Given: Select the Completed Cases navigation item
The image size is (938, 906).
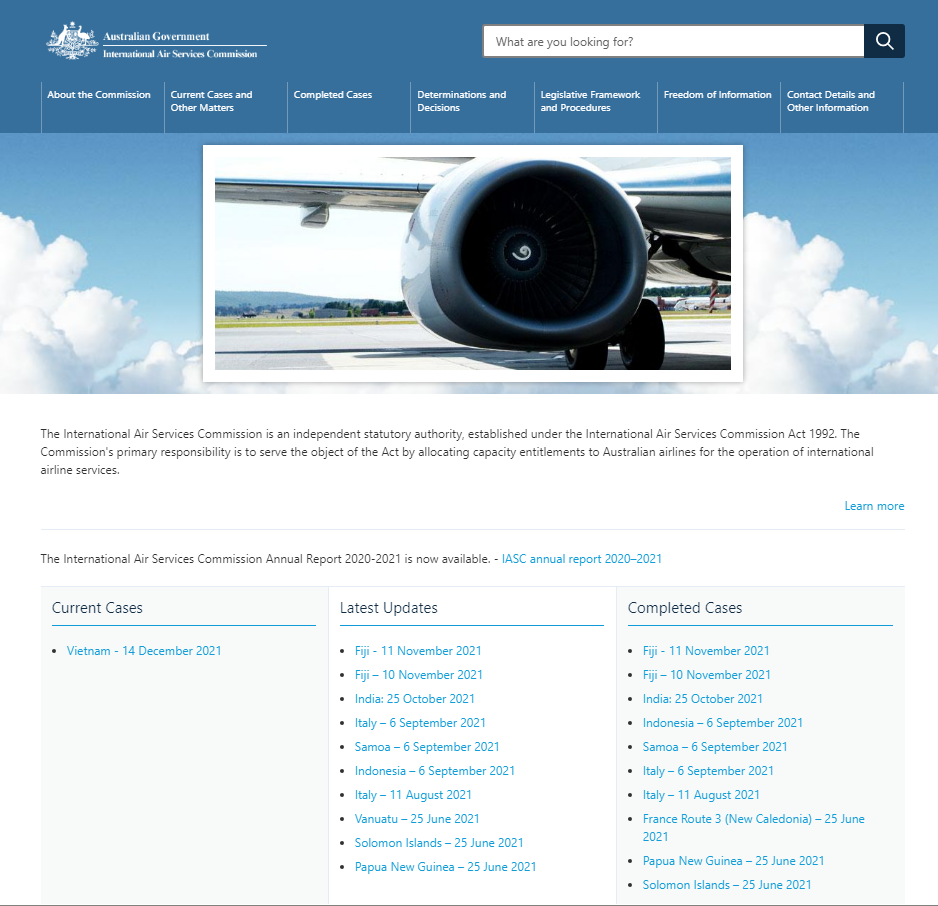Looking at the screenshot, I should point(332,95).
